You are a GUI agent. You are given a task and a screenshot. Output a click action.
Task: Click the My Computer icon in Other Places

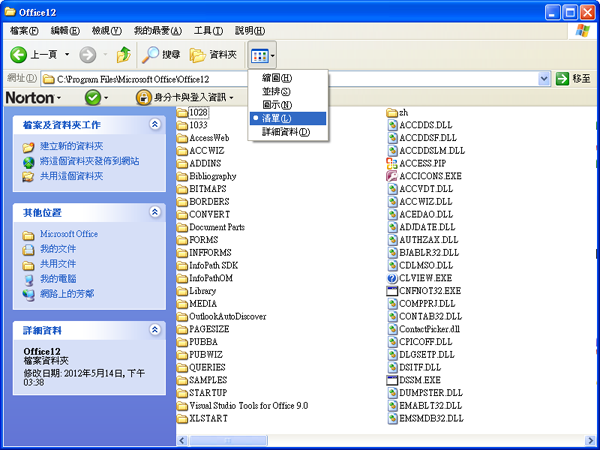point(29,280)
